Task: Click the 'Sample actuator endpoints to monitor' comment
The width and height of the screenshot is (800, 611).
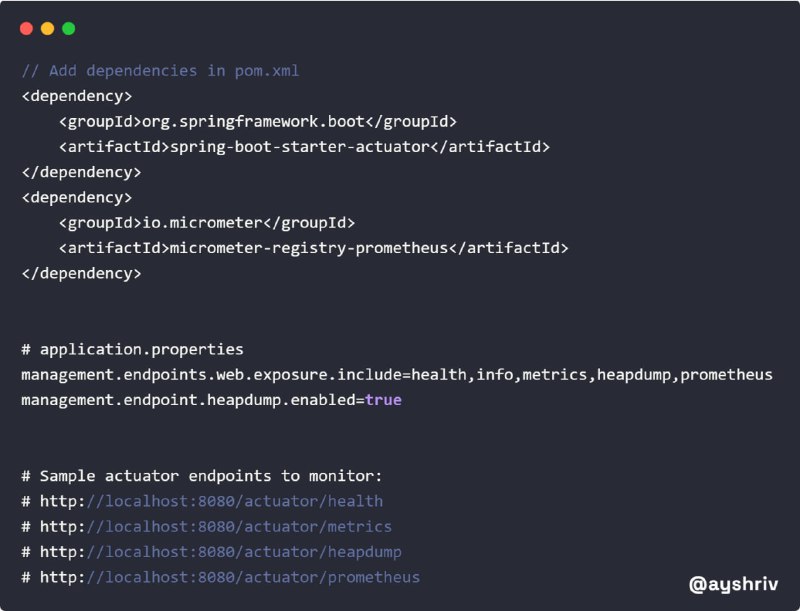Action: [x=202, y=476]
